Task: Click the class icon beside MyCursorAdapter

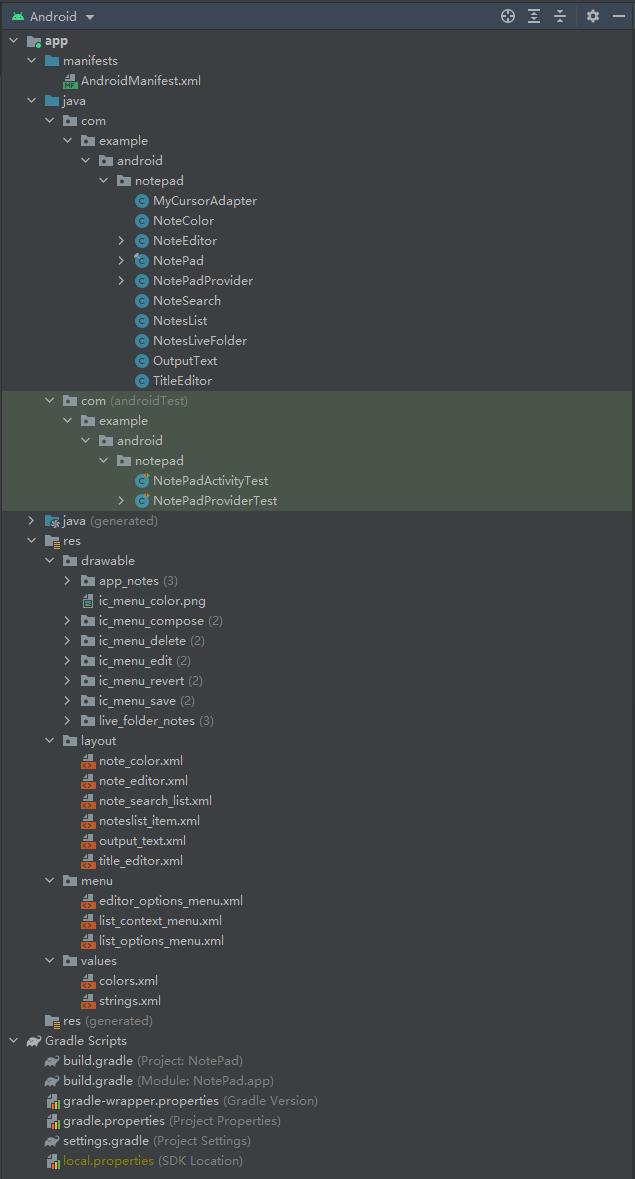Action: [140, 200]
